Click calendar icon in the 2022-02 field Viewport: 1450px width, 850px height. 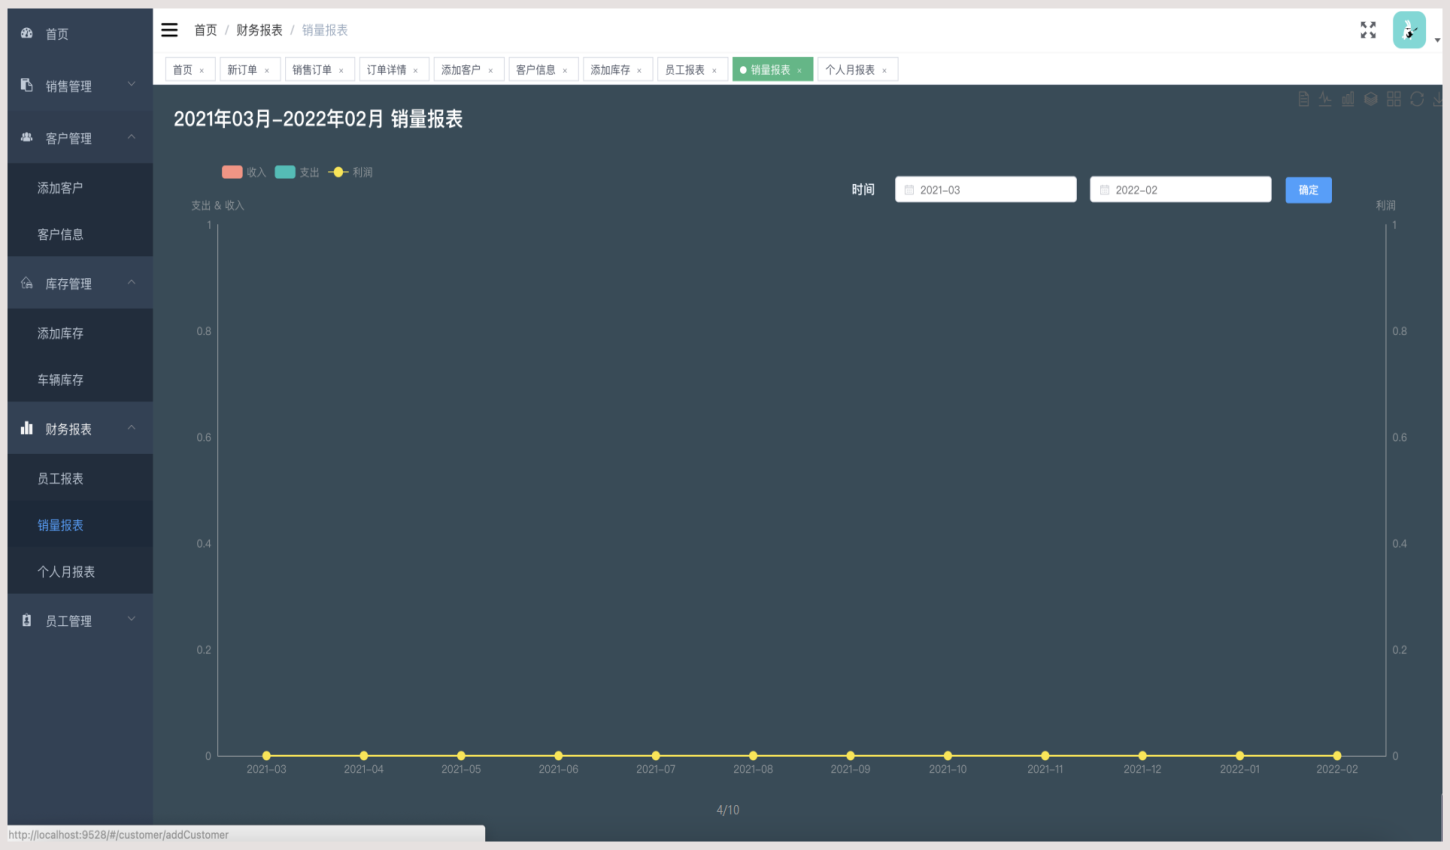pos(1105,190)
